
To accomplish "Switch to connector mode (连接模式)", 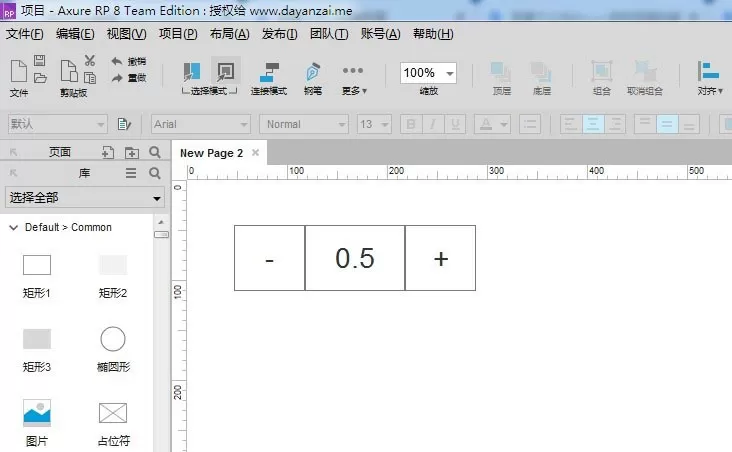I will (x=269, y=78).
